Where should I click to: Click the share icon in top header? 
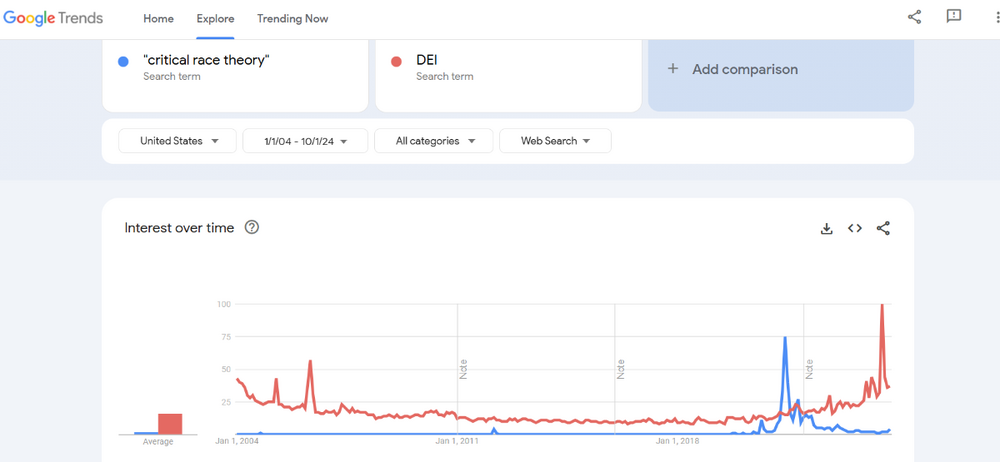pyautogui.click(x=914, y=17)
